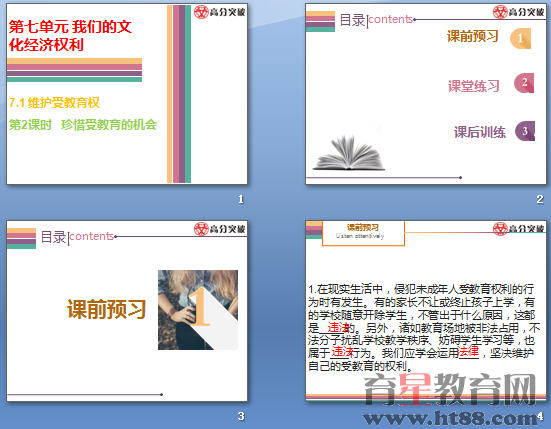
Task: Click slide number 1 label
Action: tap(241, 200)
